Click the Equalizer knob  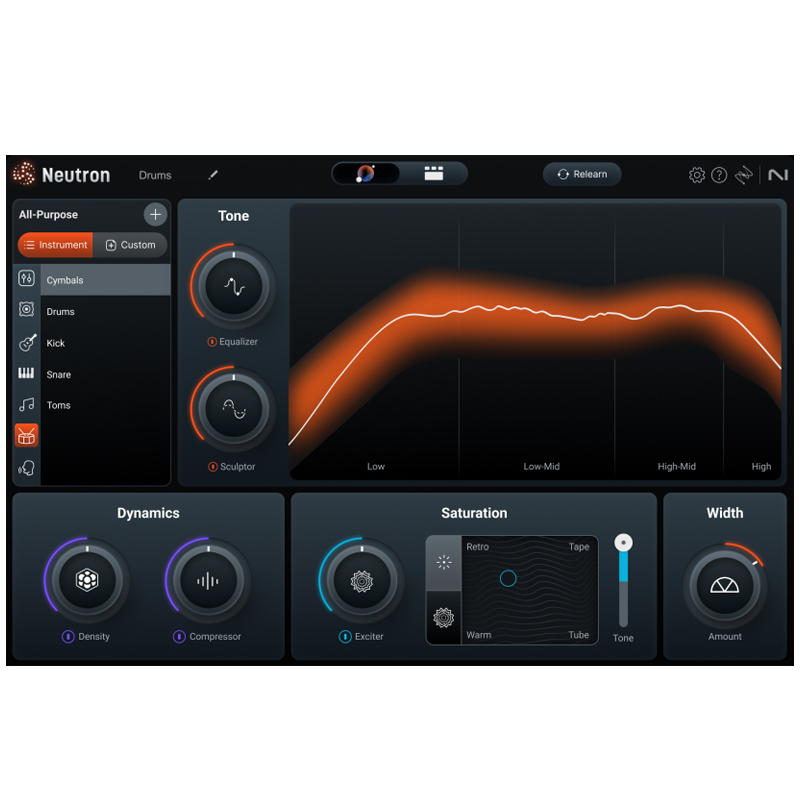tap(234, 287)
